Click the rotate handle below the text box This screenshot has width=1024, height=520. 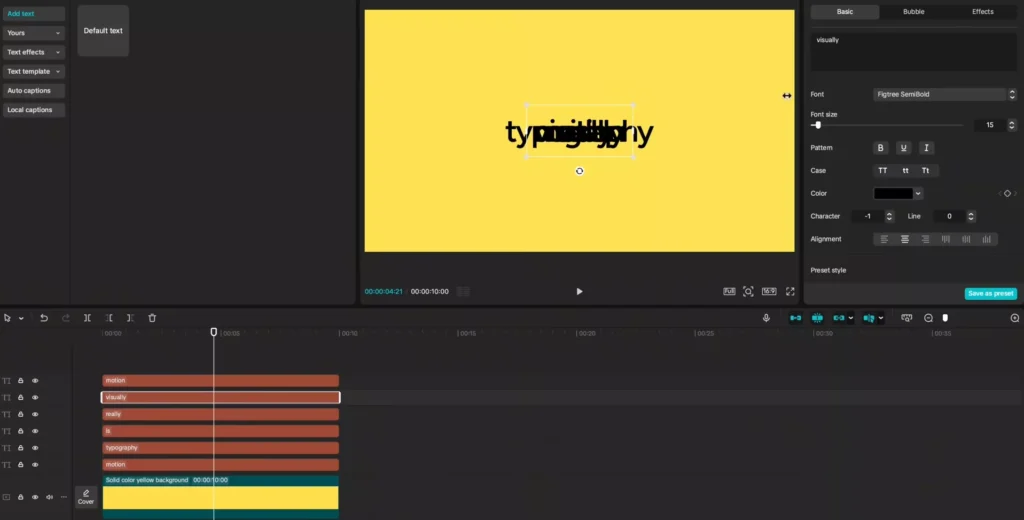coord(579,171)
